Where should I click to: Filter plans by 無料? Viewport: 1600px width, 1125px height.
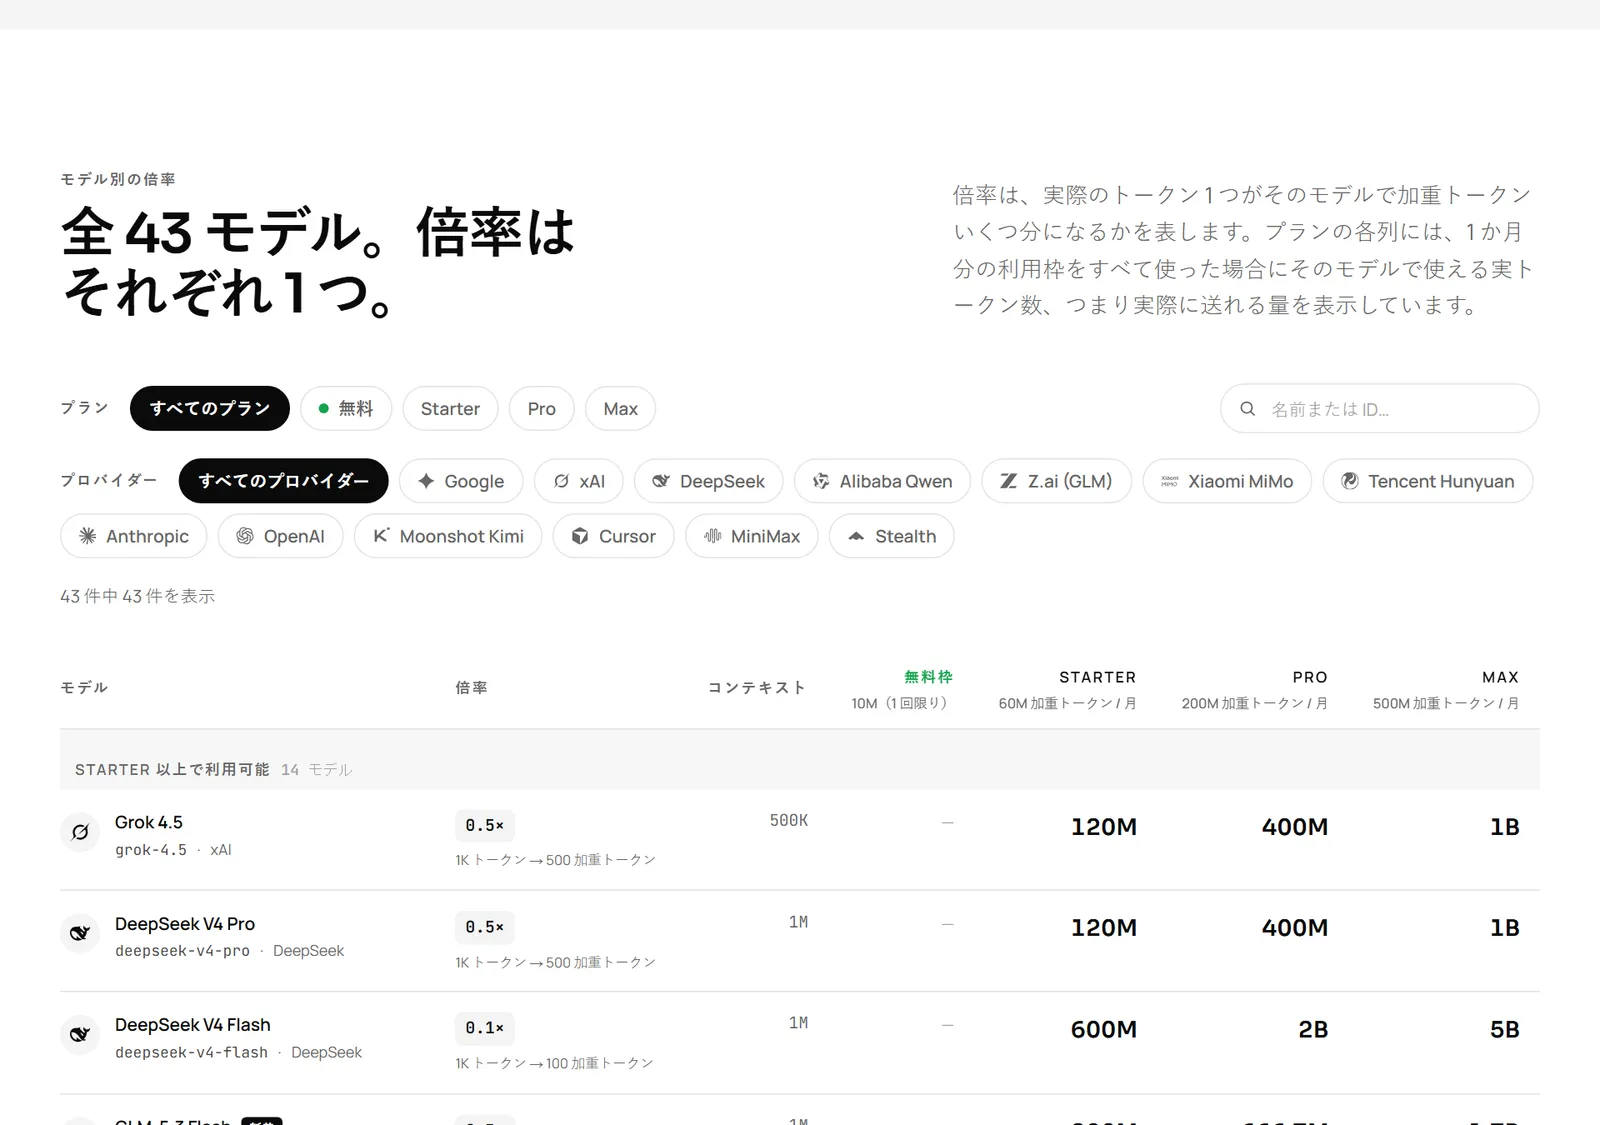coord(346,408)
